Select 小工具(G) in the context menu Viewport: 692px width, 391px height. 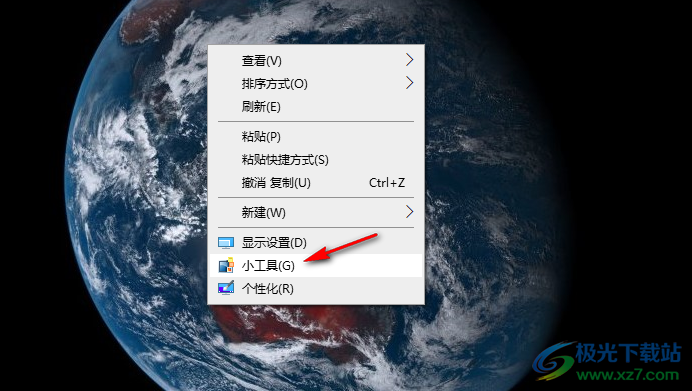(316, 265)
